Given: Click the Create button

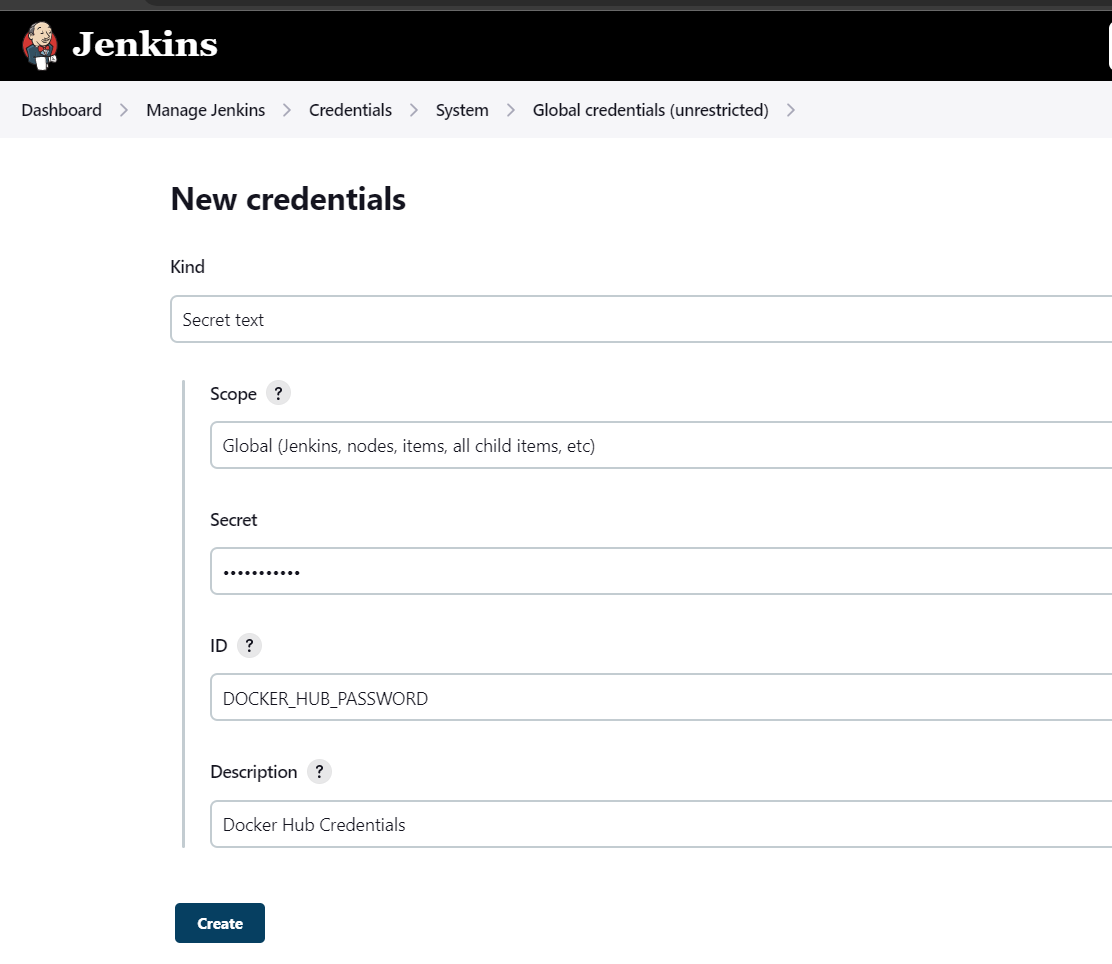Looking at the screenshot, I should pyautogui.click(x=219, y=922).
